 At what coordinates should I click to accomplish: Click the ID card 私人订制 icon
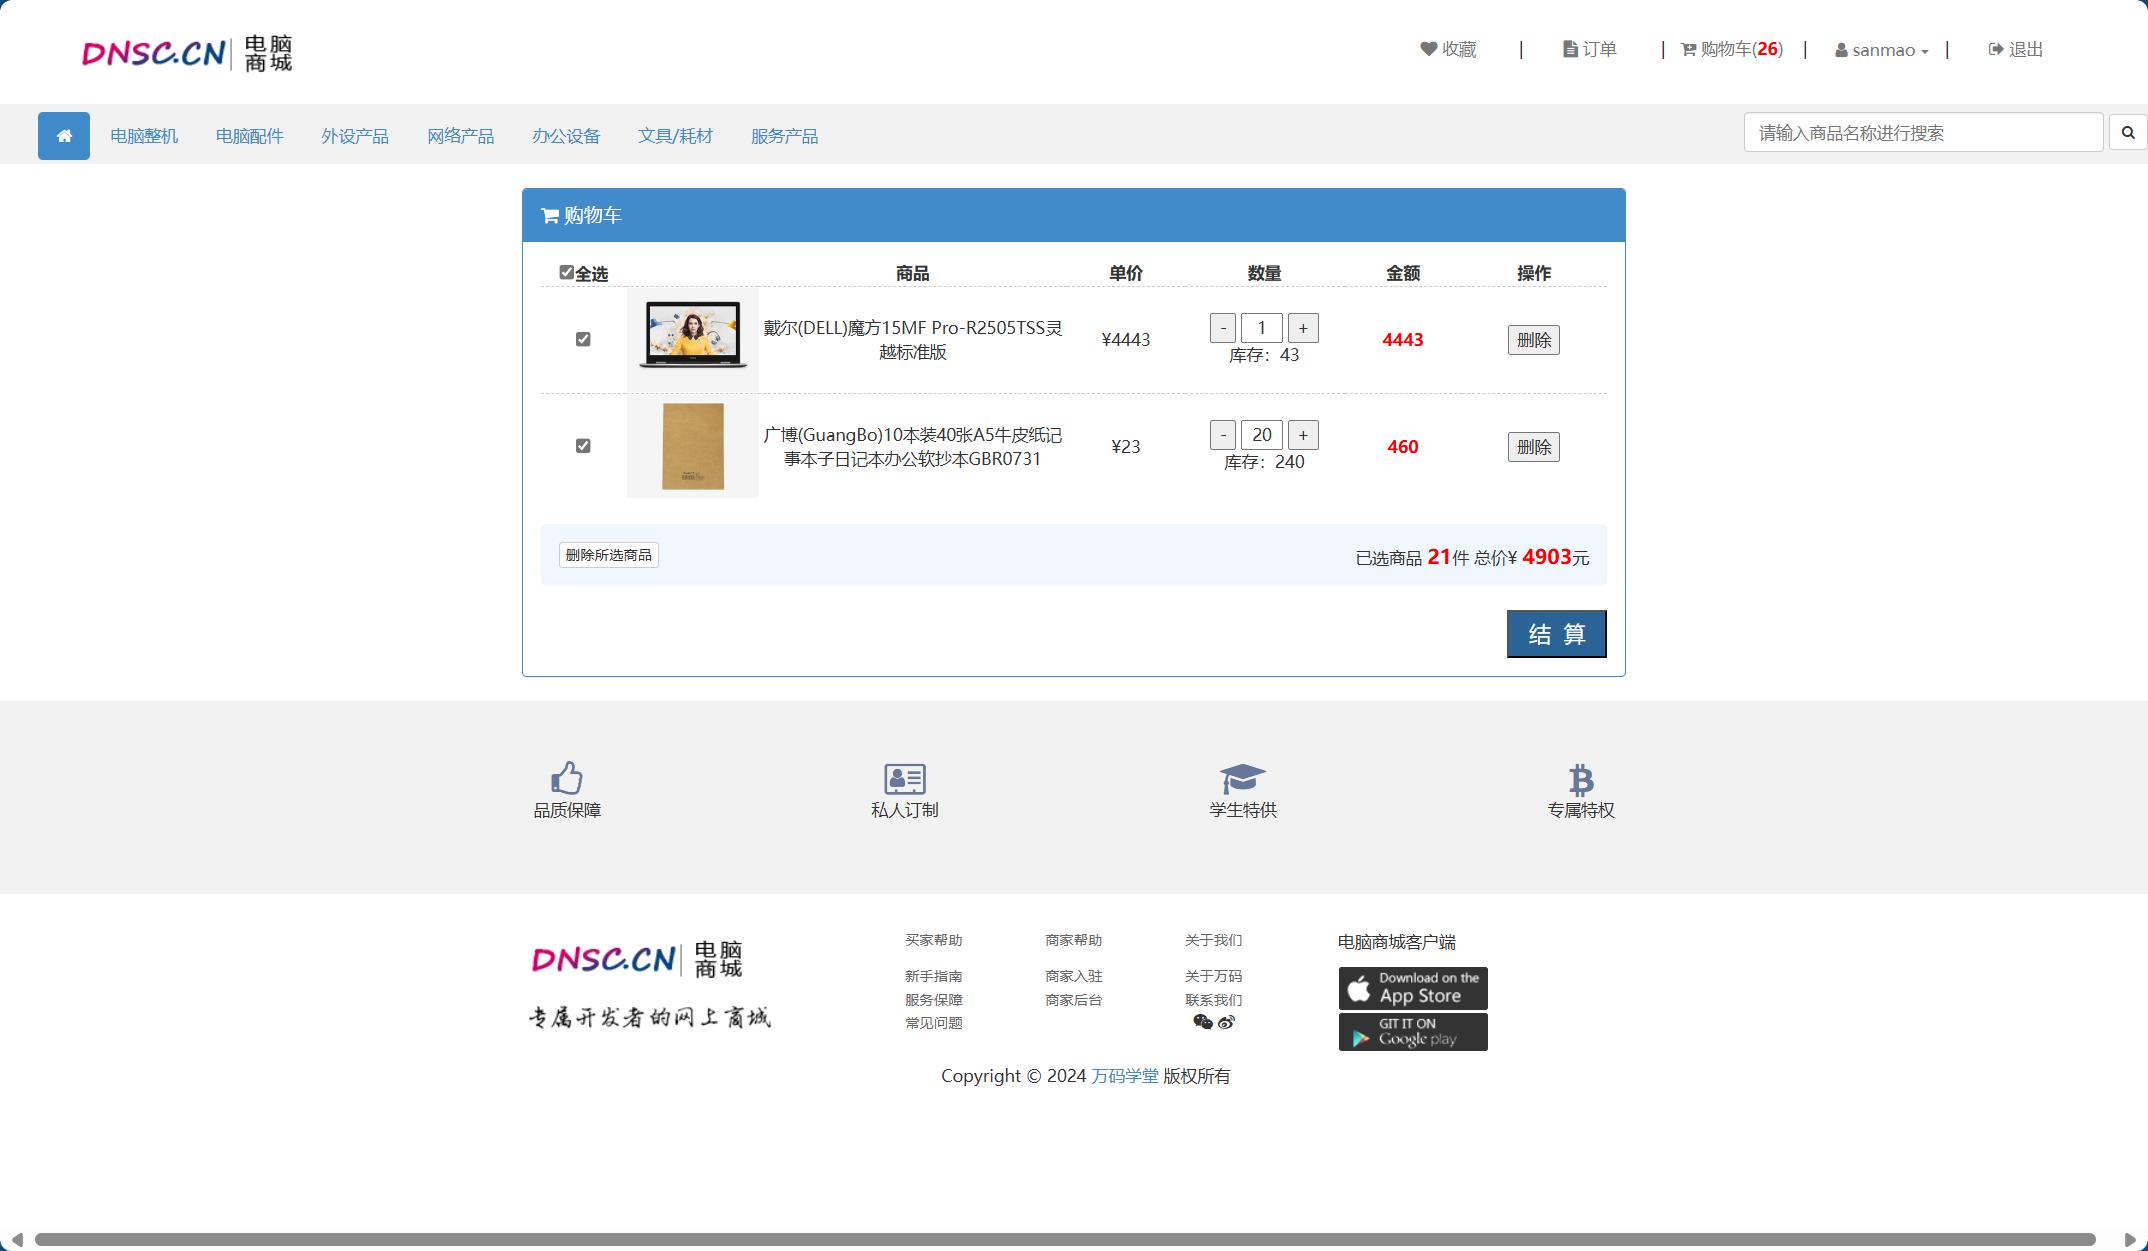click(x=905, y=779)
